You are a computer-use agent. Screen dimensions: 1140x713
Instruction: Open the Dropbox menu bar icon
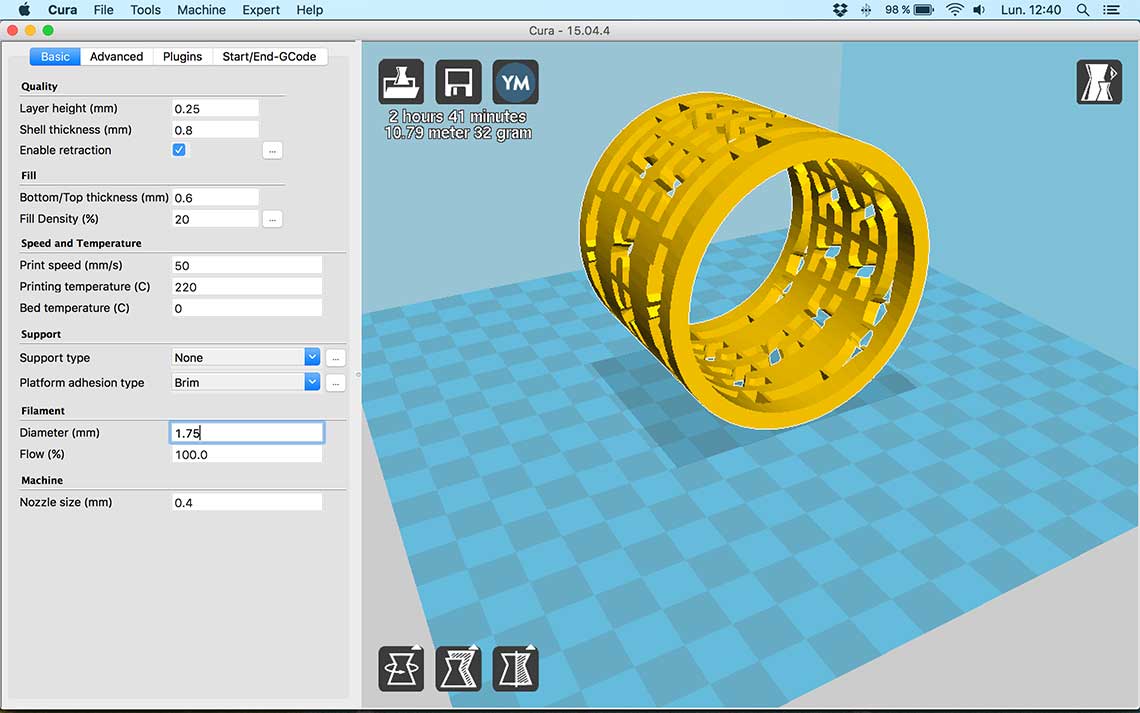(840, 9)
